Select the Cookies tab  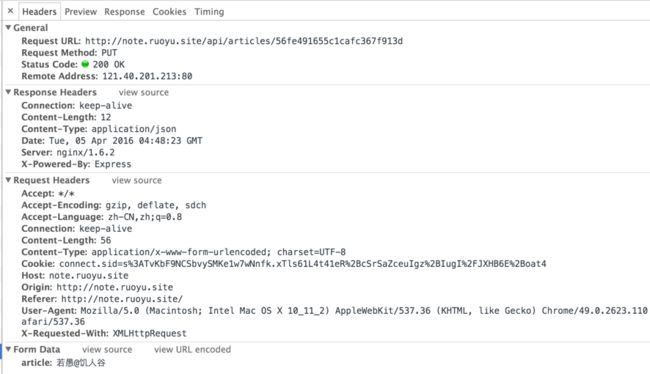point(169,12)
